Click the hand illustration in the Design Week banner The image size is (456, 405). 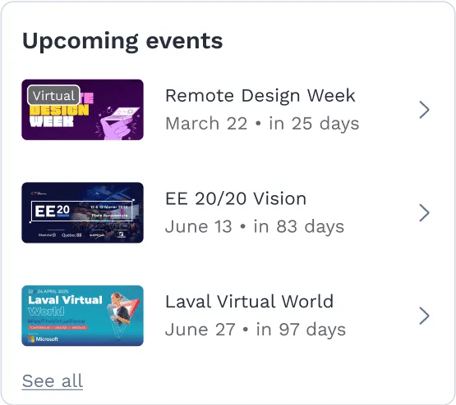pos(117,123)
